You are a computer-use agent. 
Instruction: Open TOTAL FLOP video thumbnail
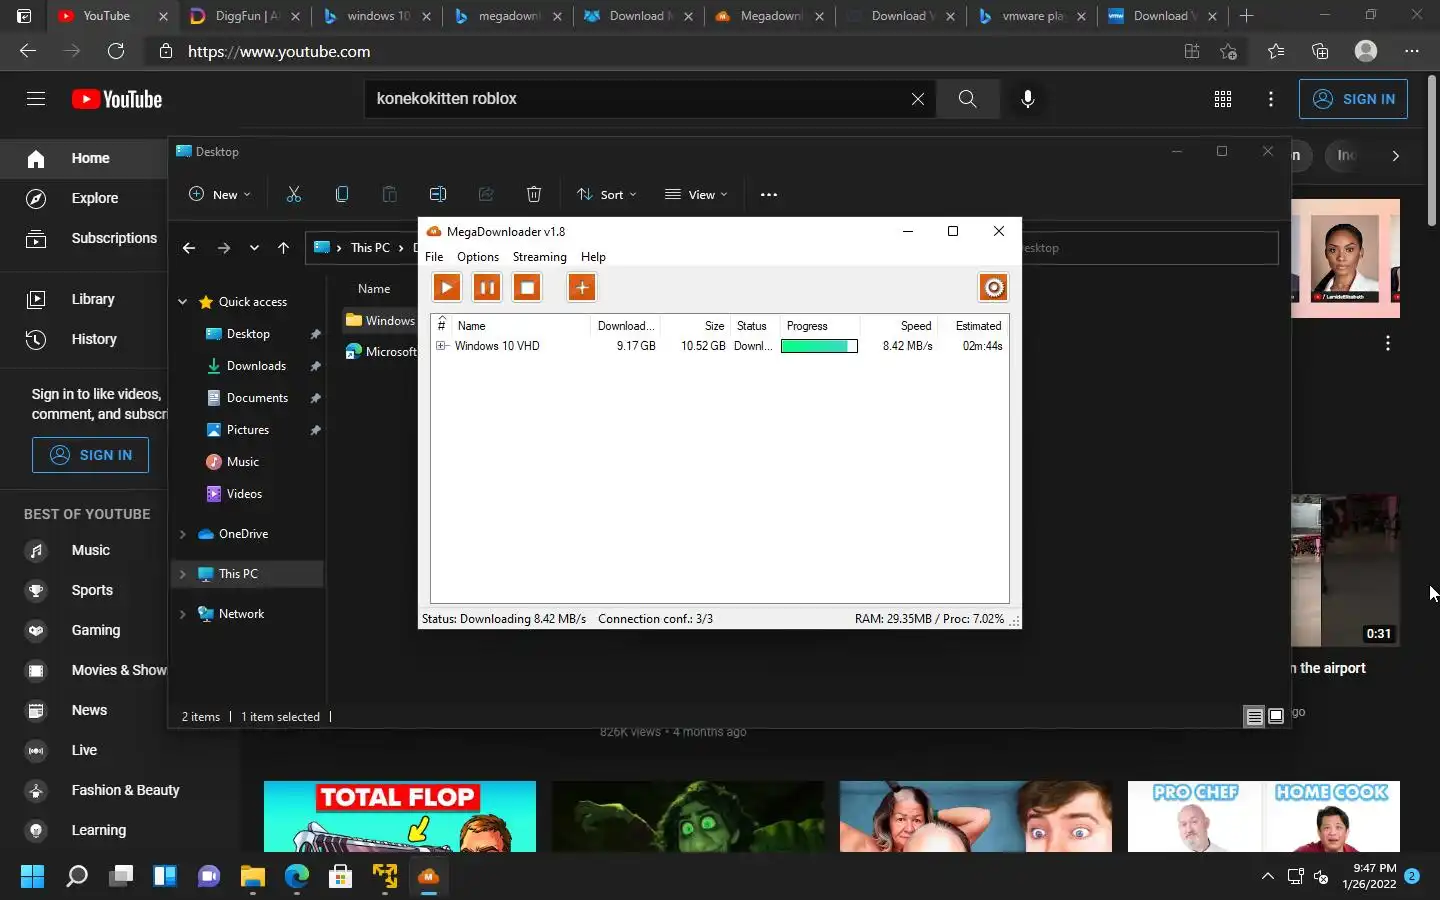pyautogui.click(x=400, y=816)
